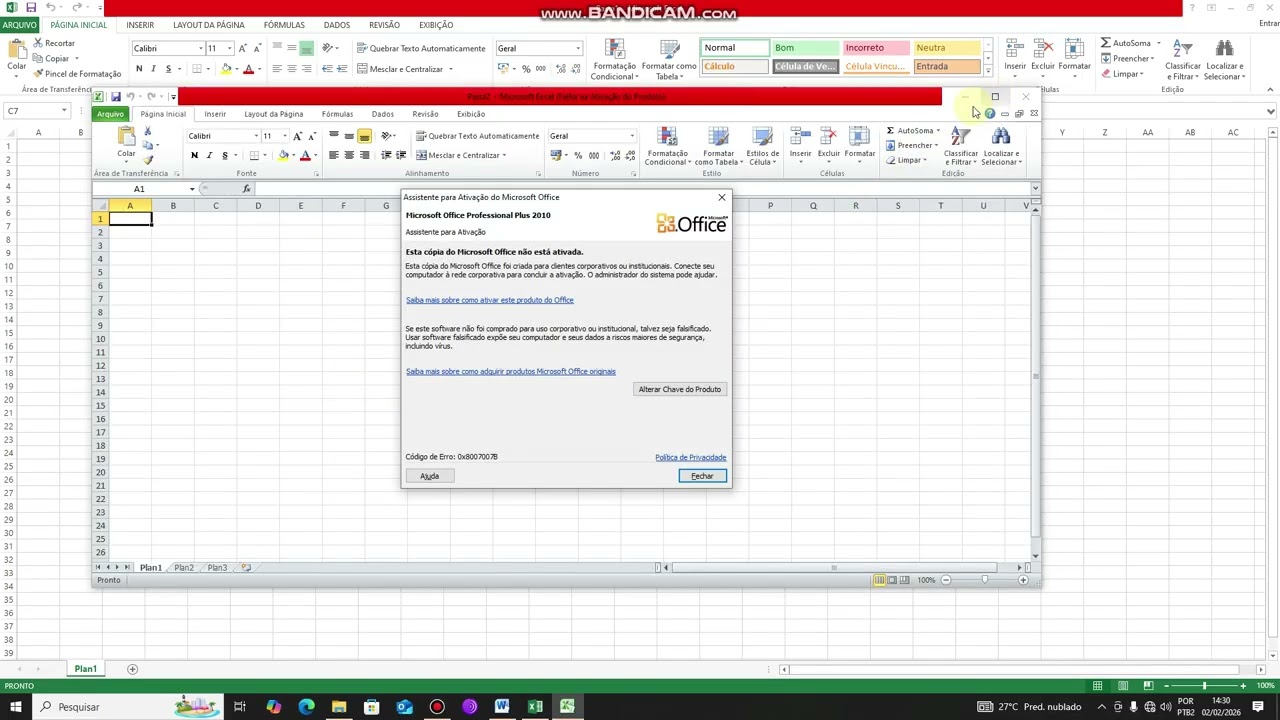Expand cell styles gallery in background Excel
1280x720 pixels.
point(988,71)
